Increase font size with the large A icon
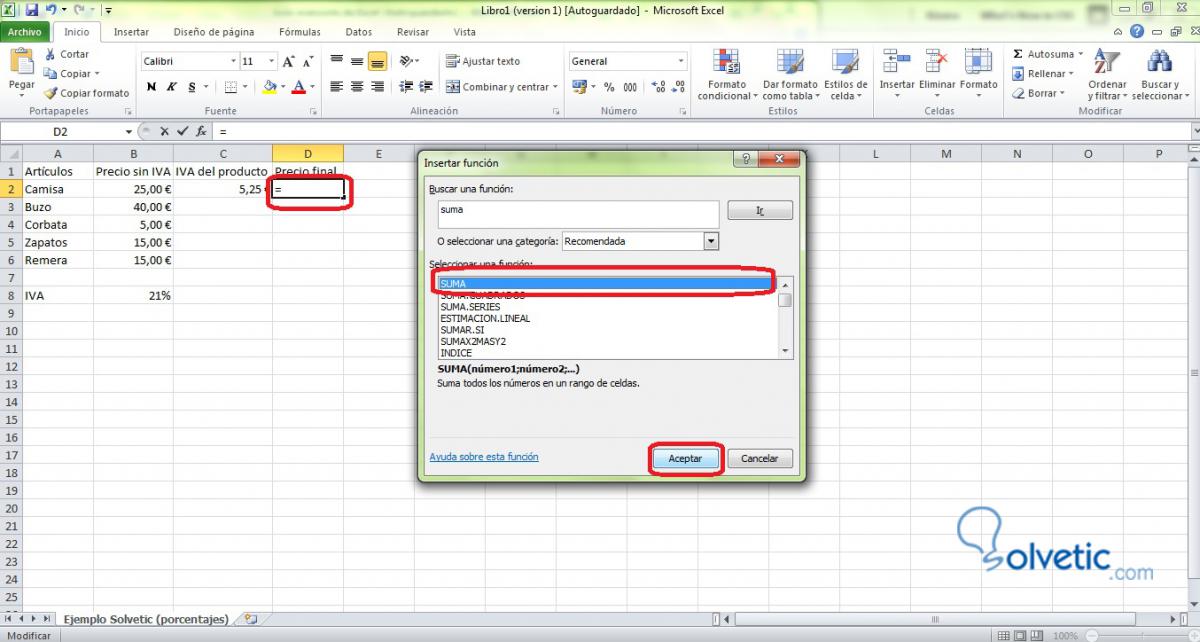The width and height of the screenshot is (1200, 642). point(289,61)
